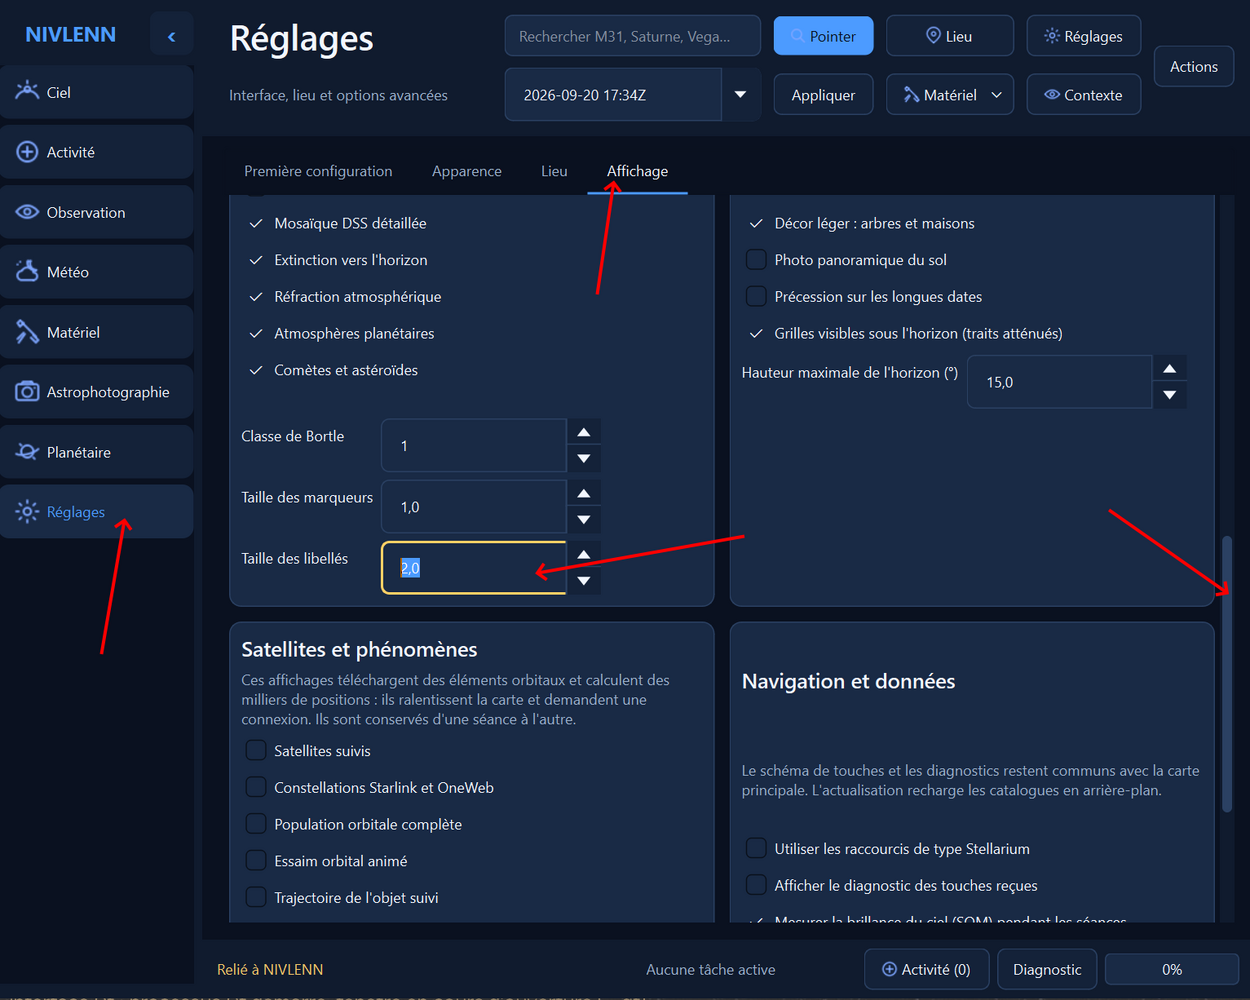The height and width of the screenshot is (1000, 1250).
Task: Select the Observation eye icon
Action: [x=28, y=212]
